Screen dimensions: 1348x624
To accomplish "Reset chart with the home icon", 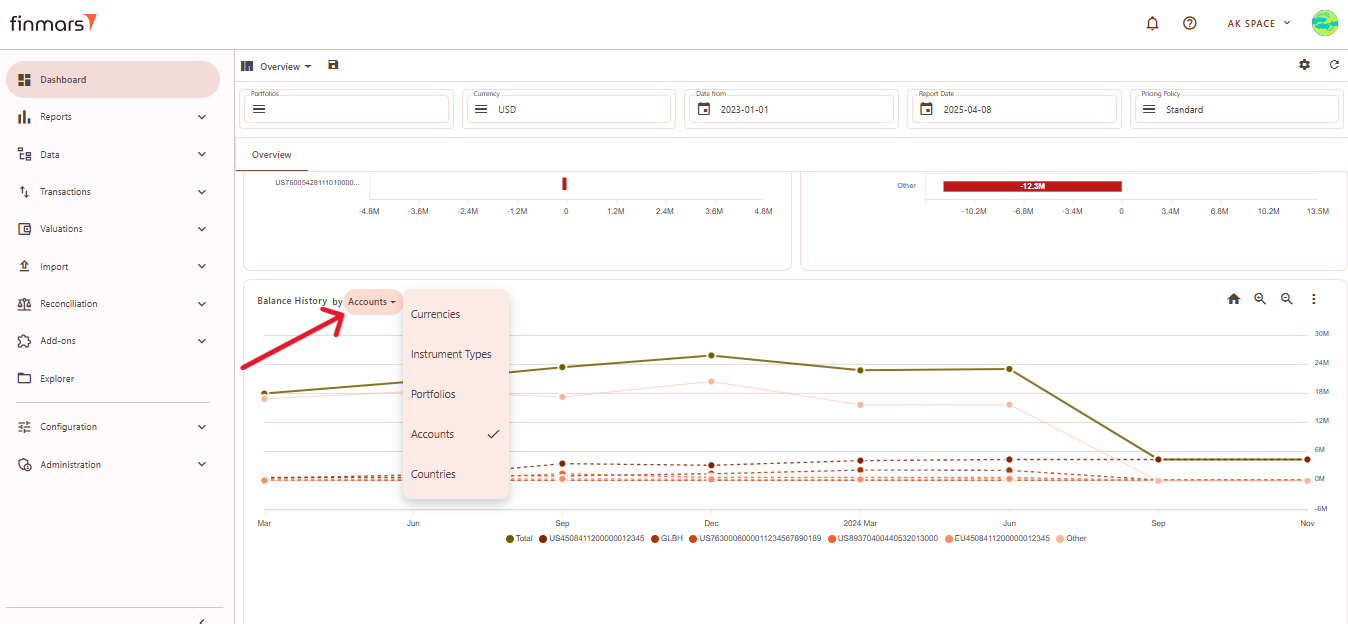I will (1233, 299).
